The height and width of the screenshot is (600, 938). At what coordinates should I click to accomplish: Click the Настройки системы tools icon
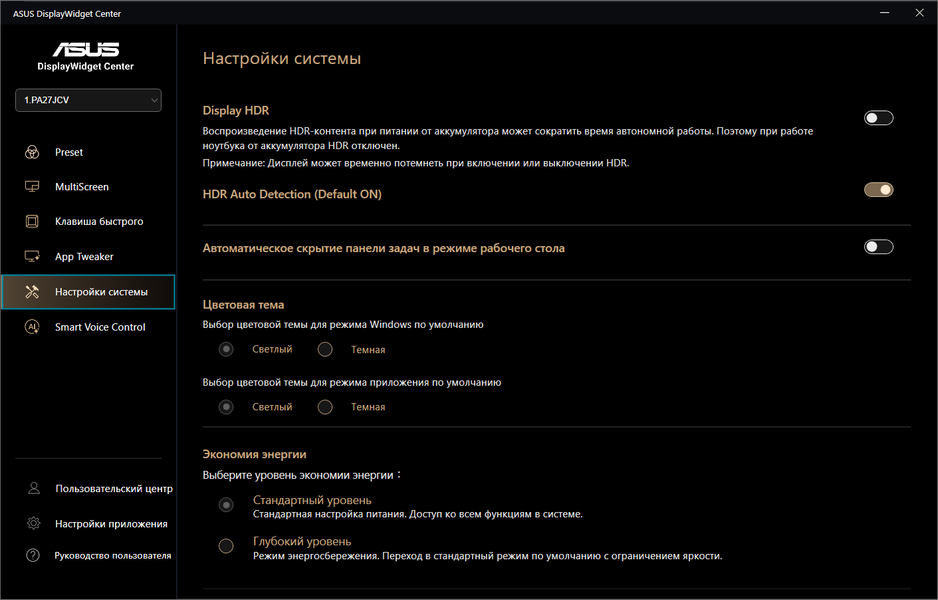33,292
